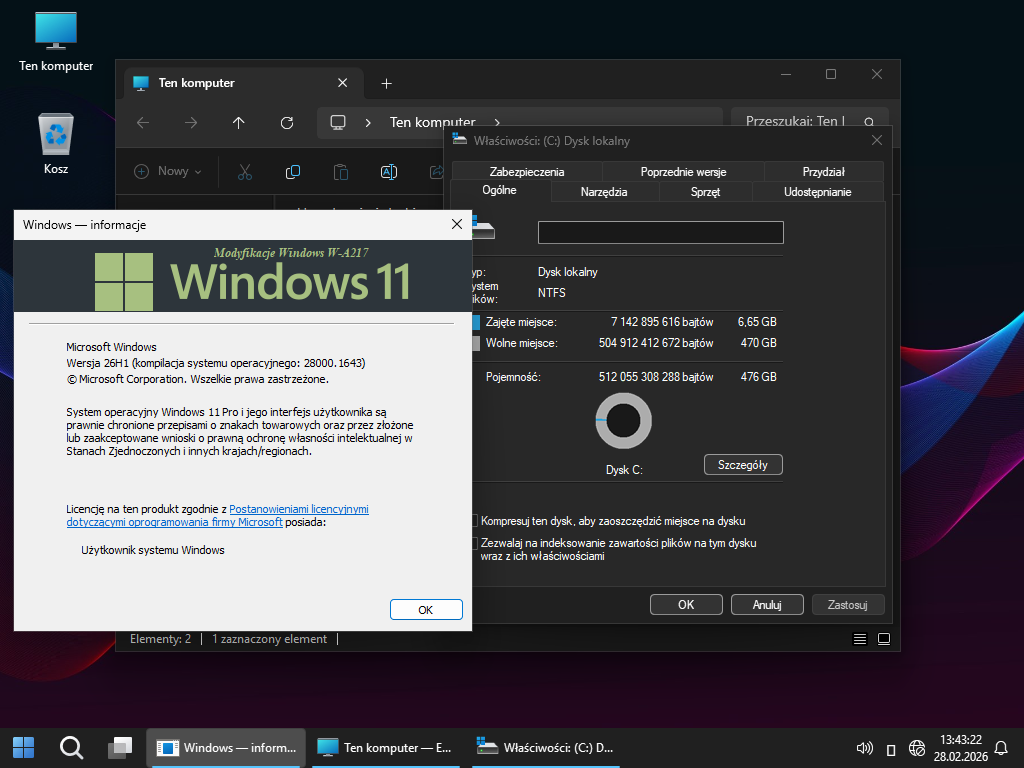Enable the Kompresuj ten dysk checkbox
1024x768 pixels.
[x=475, y=521]
